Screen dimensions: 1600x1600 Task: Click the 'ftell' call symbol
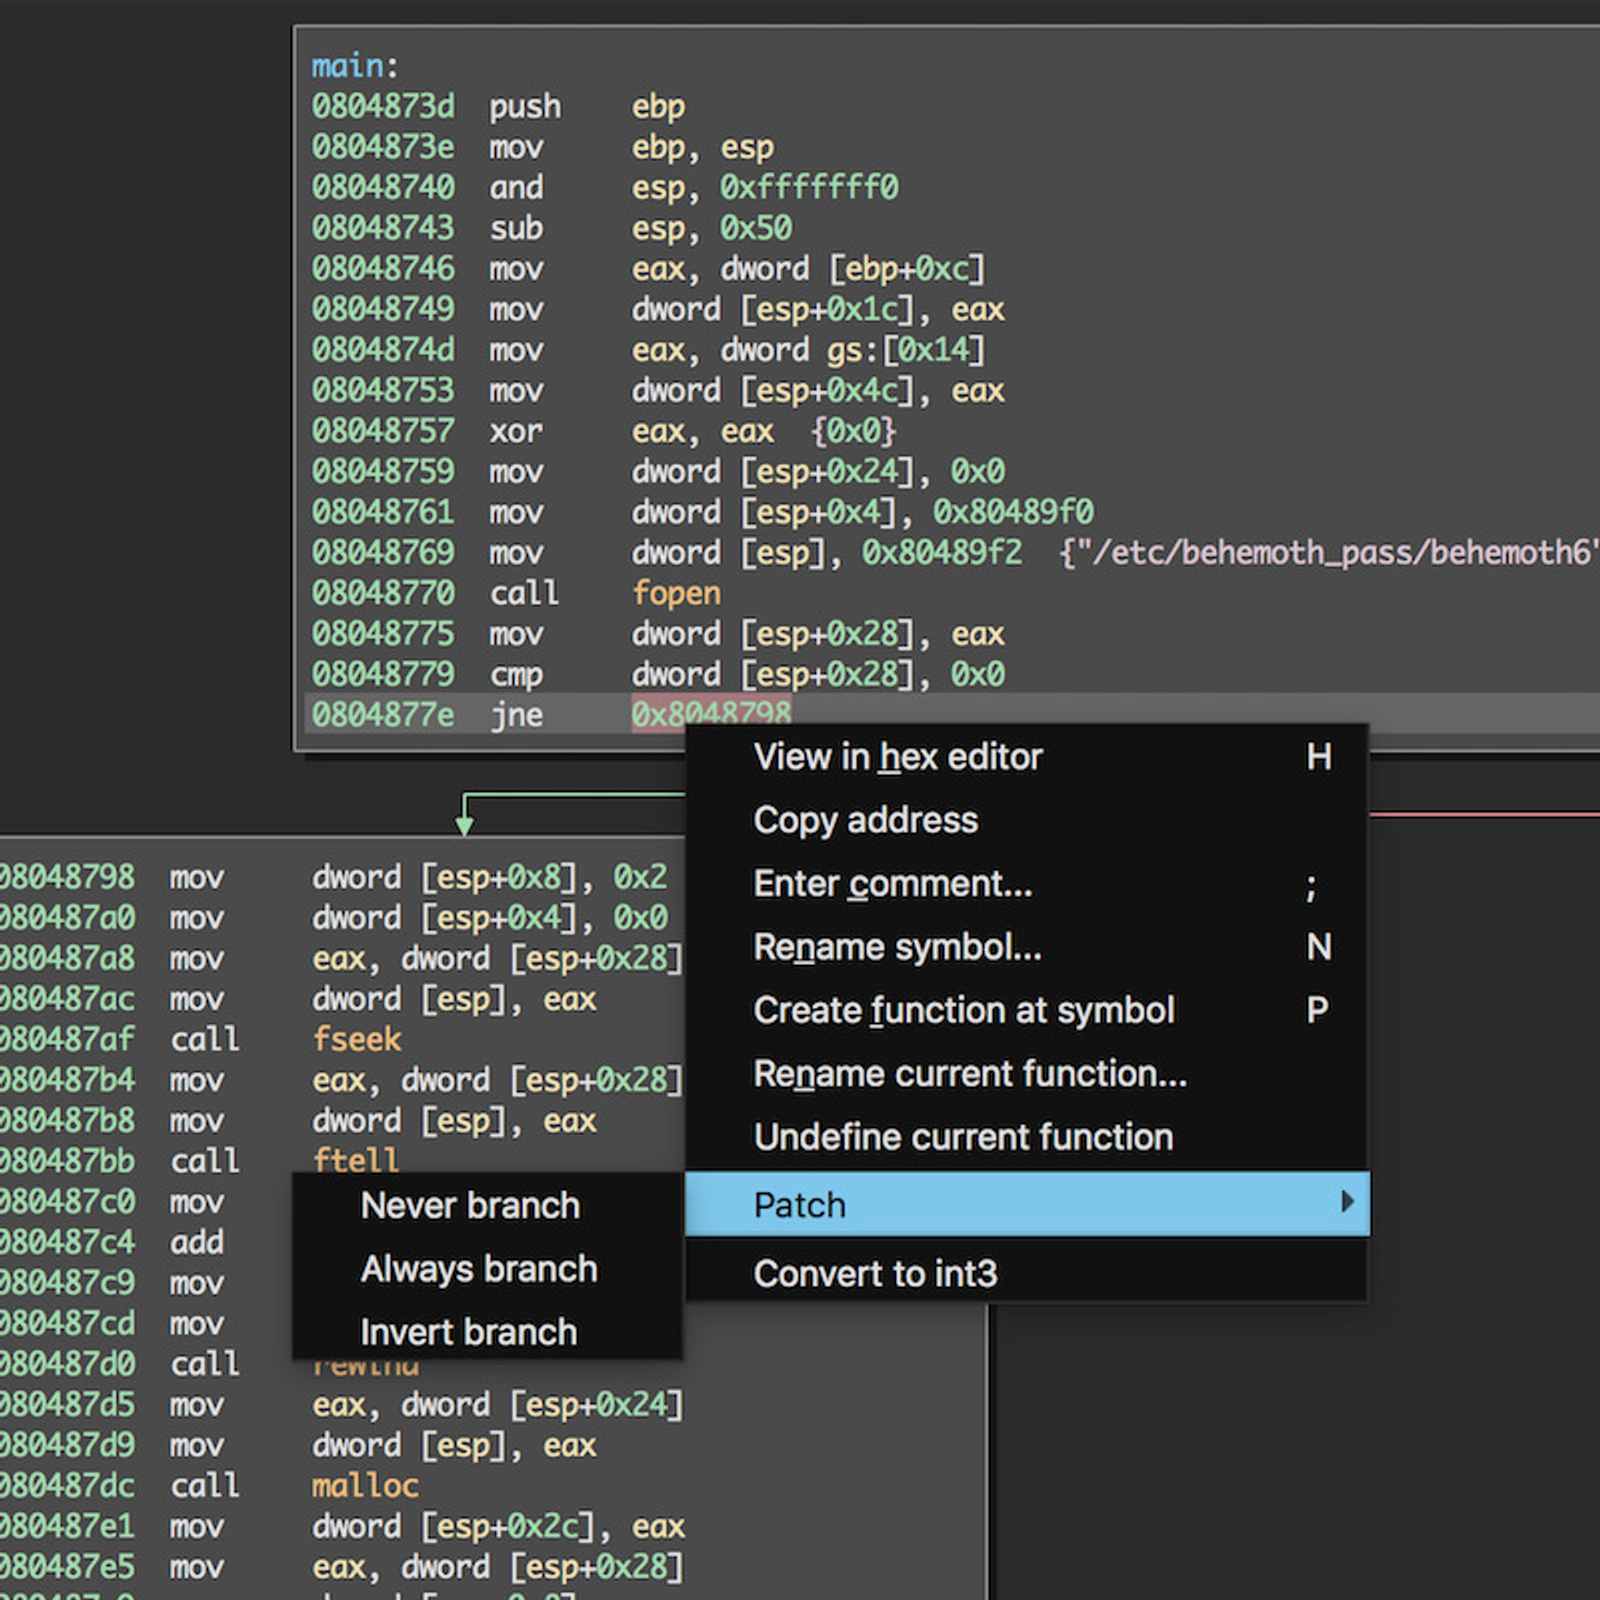[356, 1160]
